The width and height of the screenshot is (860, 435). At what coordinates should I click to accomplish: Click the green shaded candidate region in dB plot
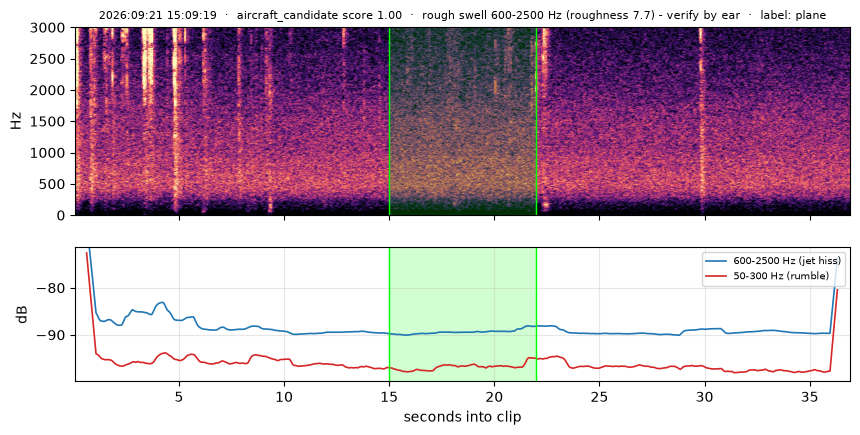(463, 314)
